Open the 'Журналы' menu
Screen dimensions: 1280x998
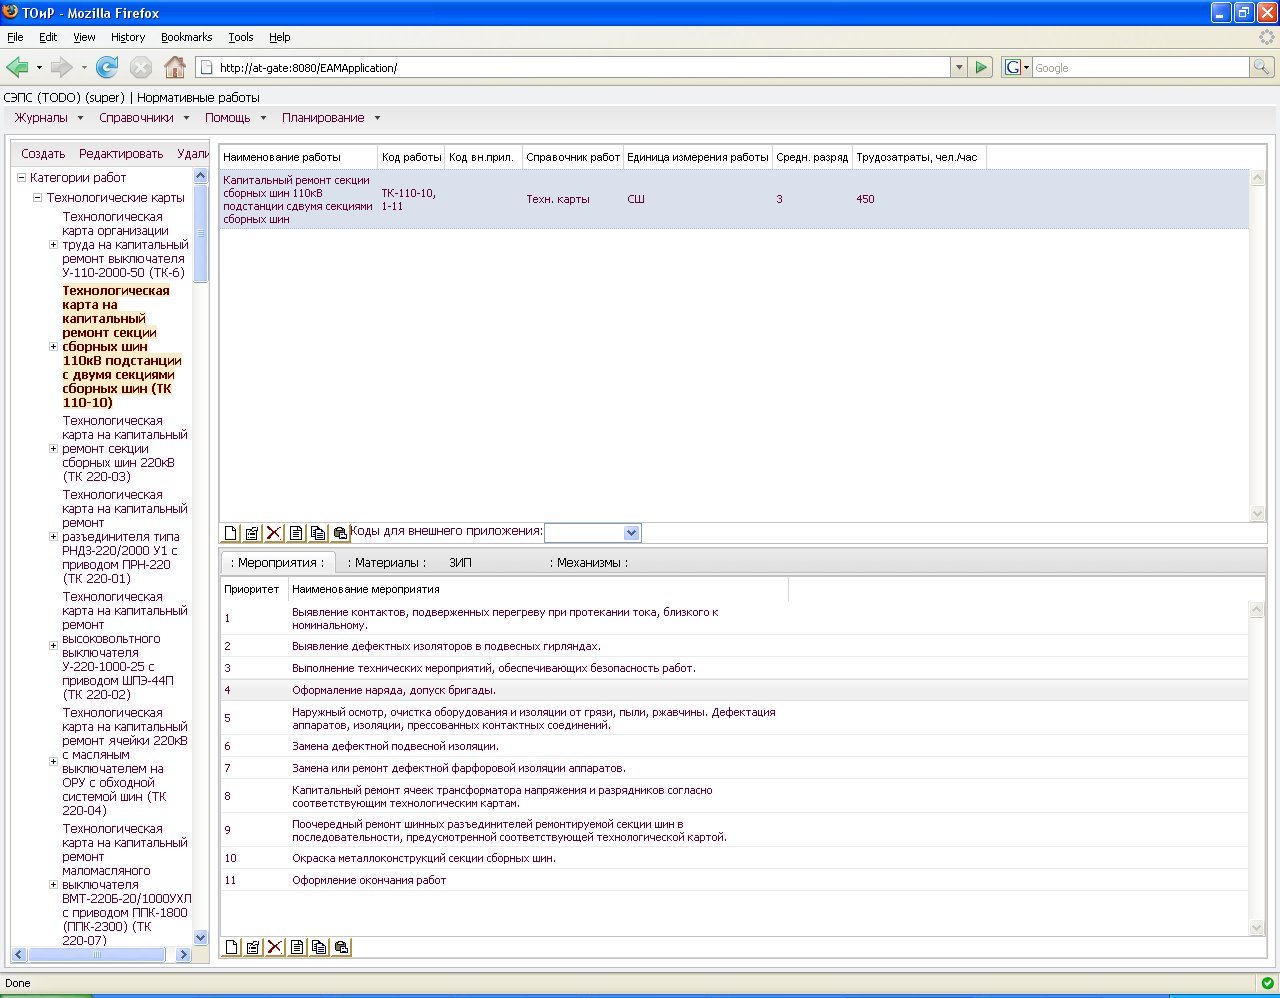[x=48, y=118]
